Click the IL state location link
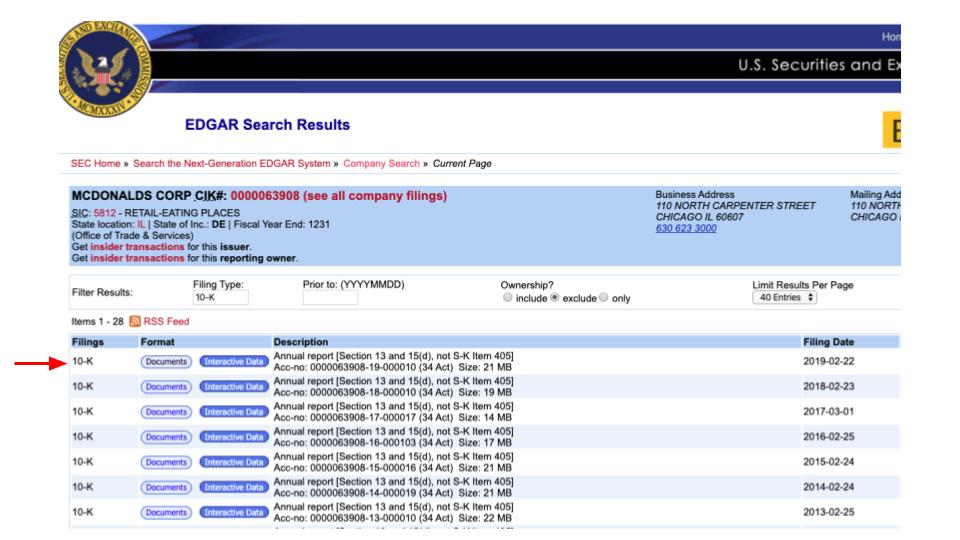Screen dimensions: 960x540 click(x=141, y=225)
